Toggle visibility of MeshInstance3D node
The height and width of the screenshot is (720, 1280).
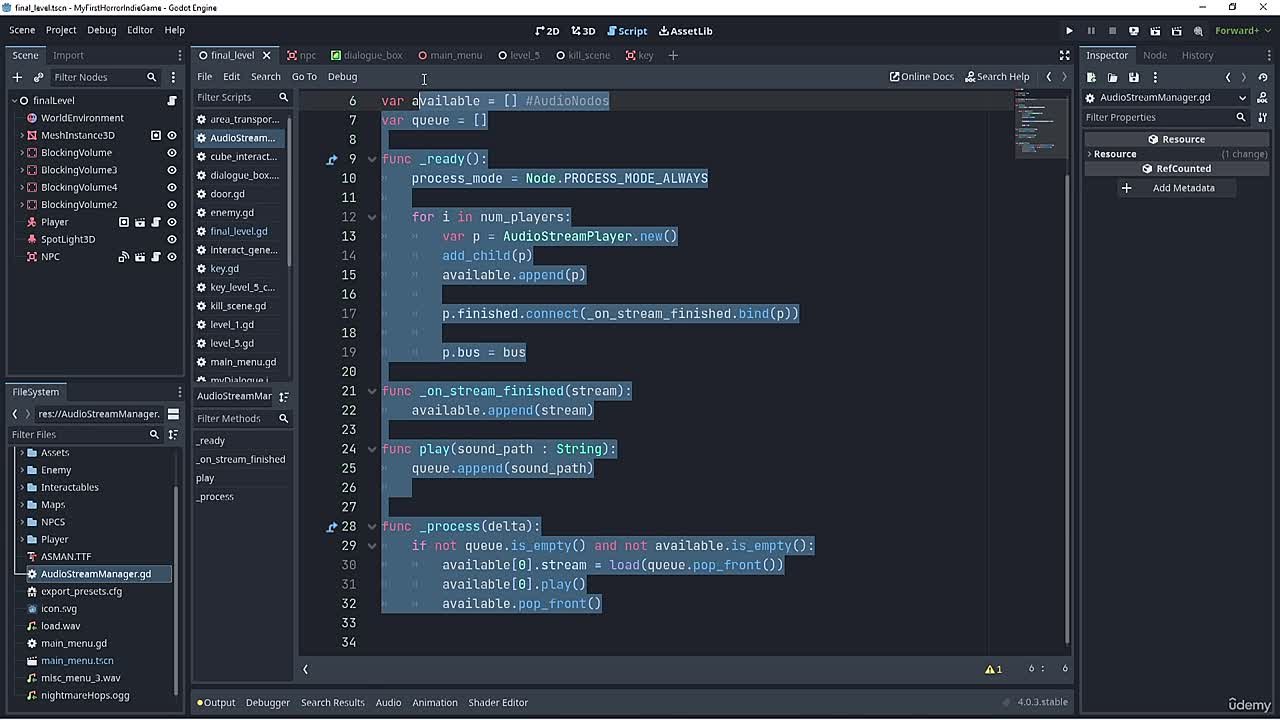click(172, 135)
